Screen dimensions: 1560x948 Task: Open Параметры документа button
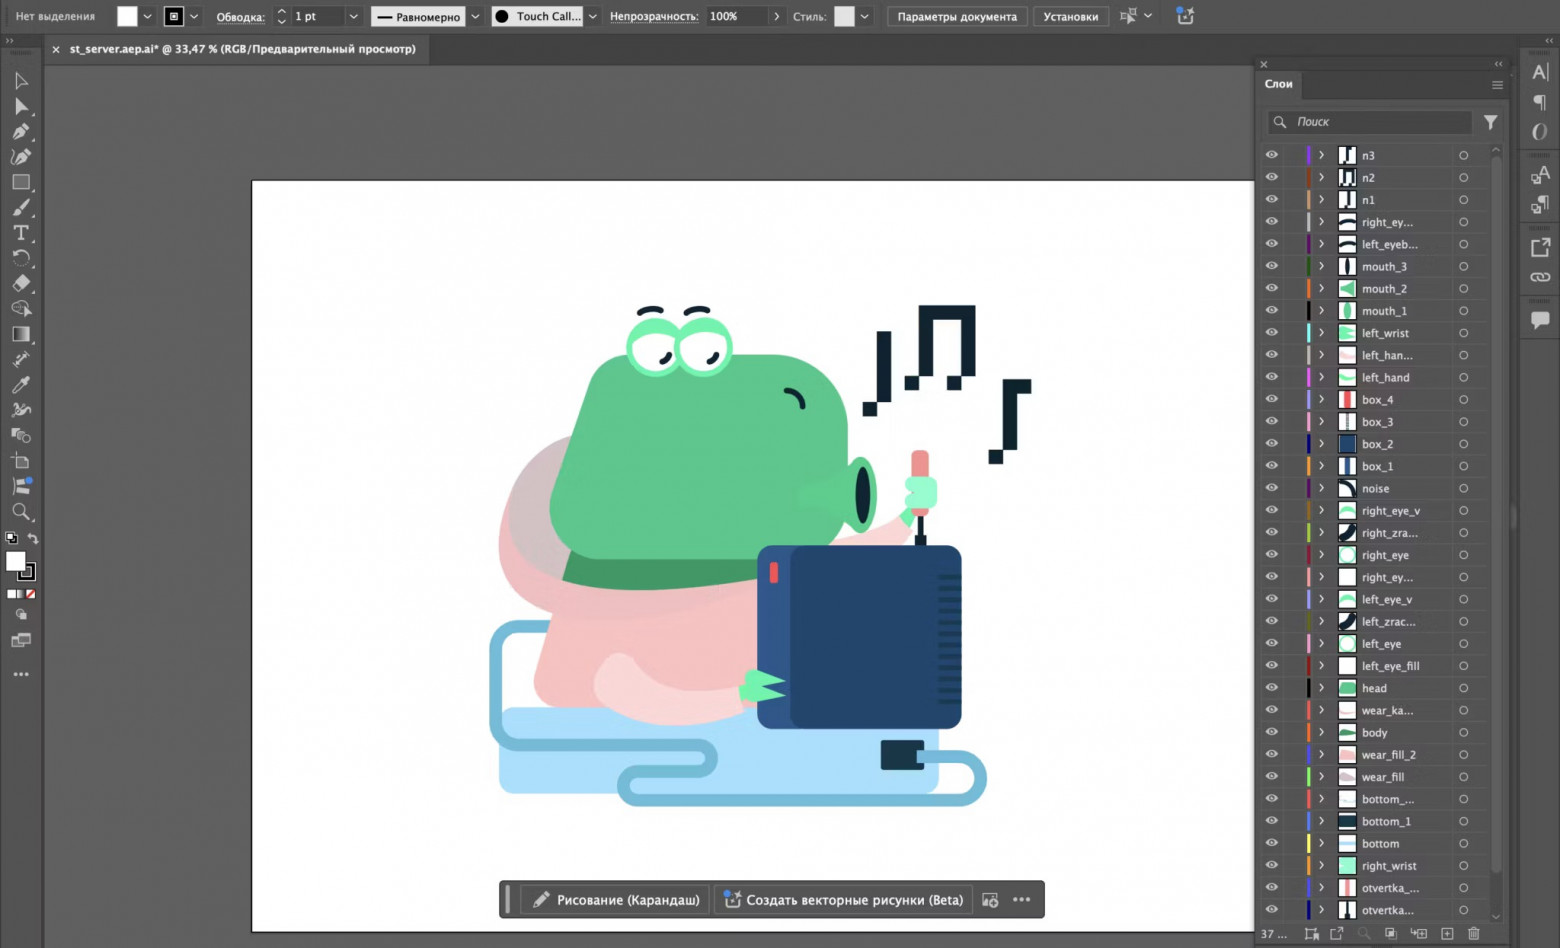click(x=957, y=16)
